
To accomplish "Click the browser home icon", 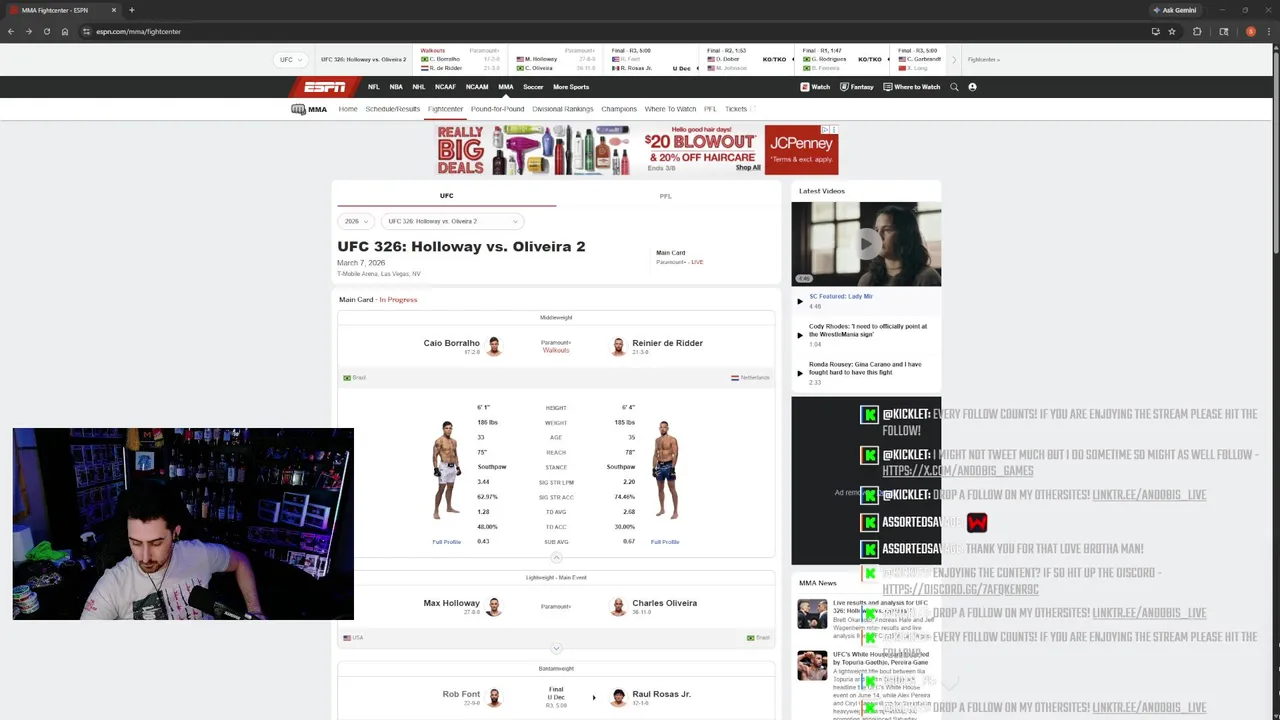I will tap(65, 31).
